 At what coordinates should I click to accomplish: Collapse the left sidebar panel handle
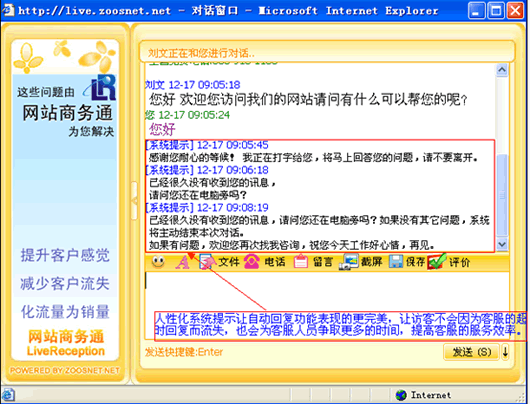135,201
